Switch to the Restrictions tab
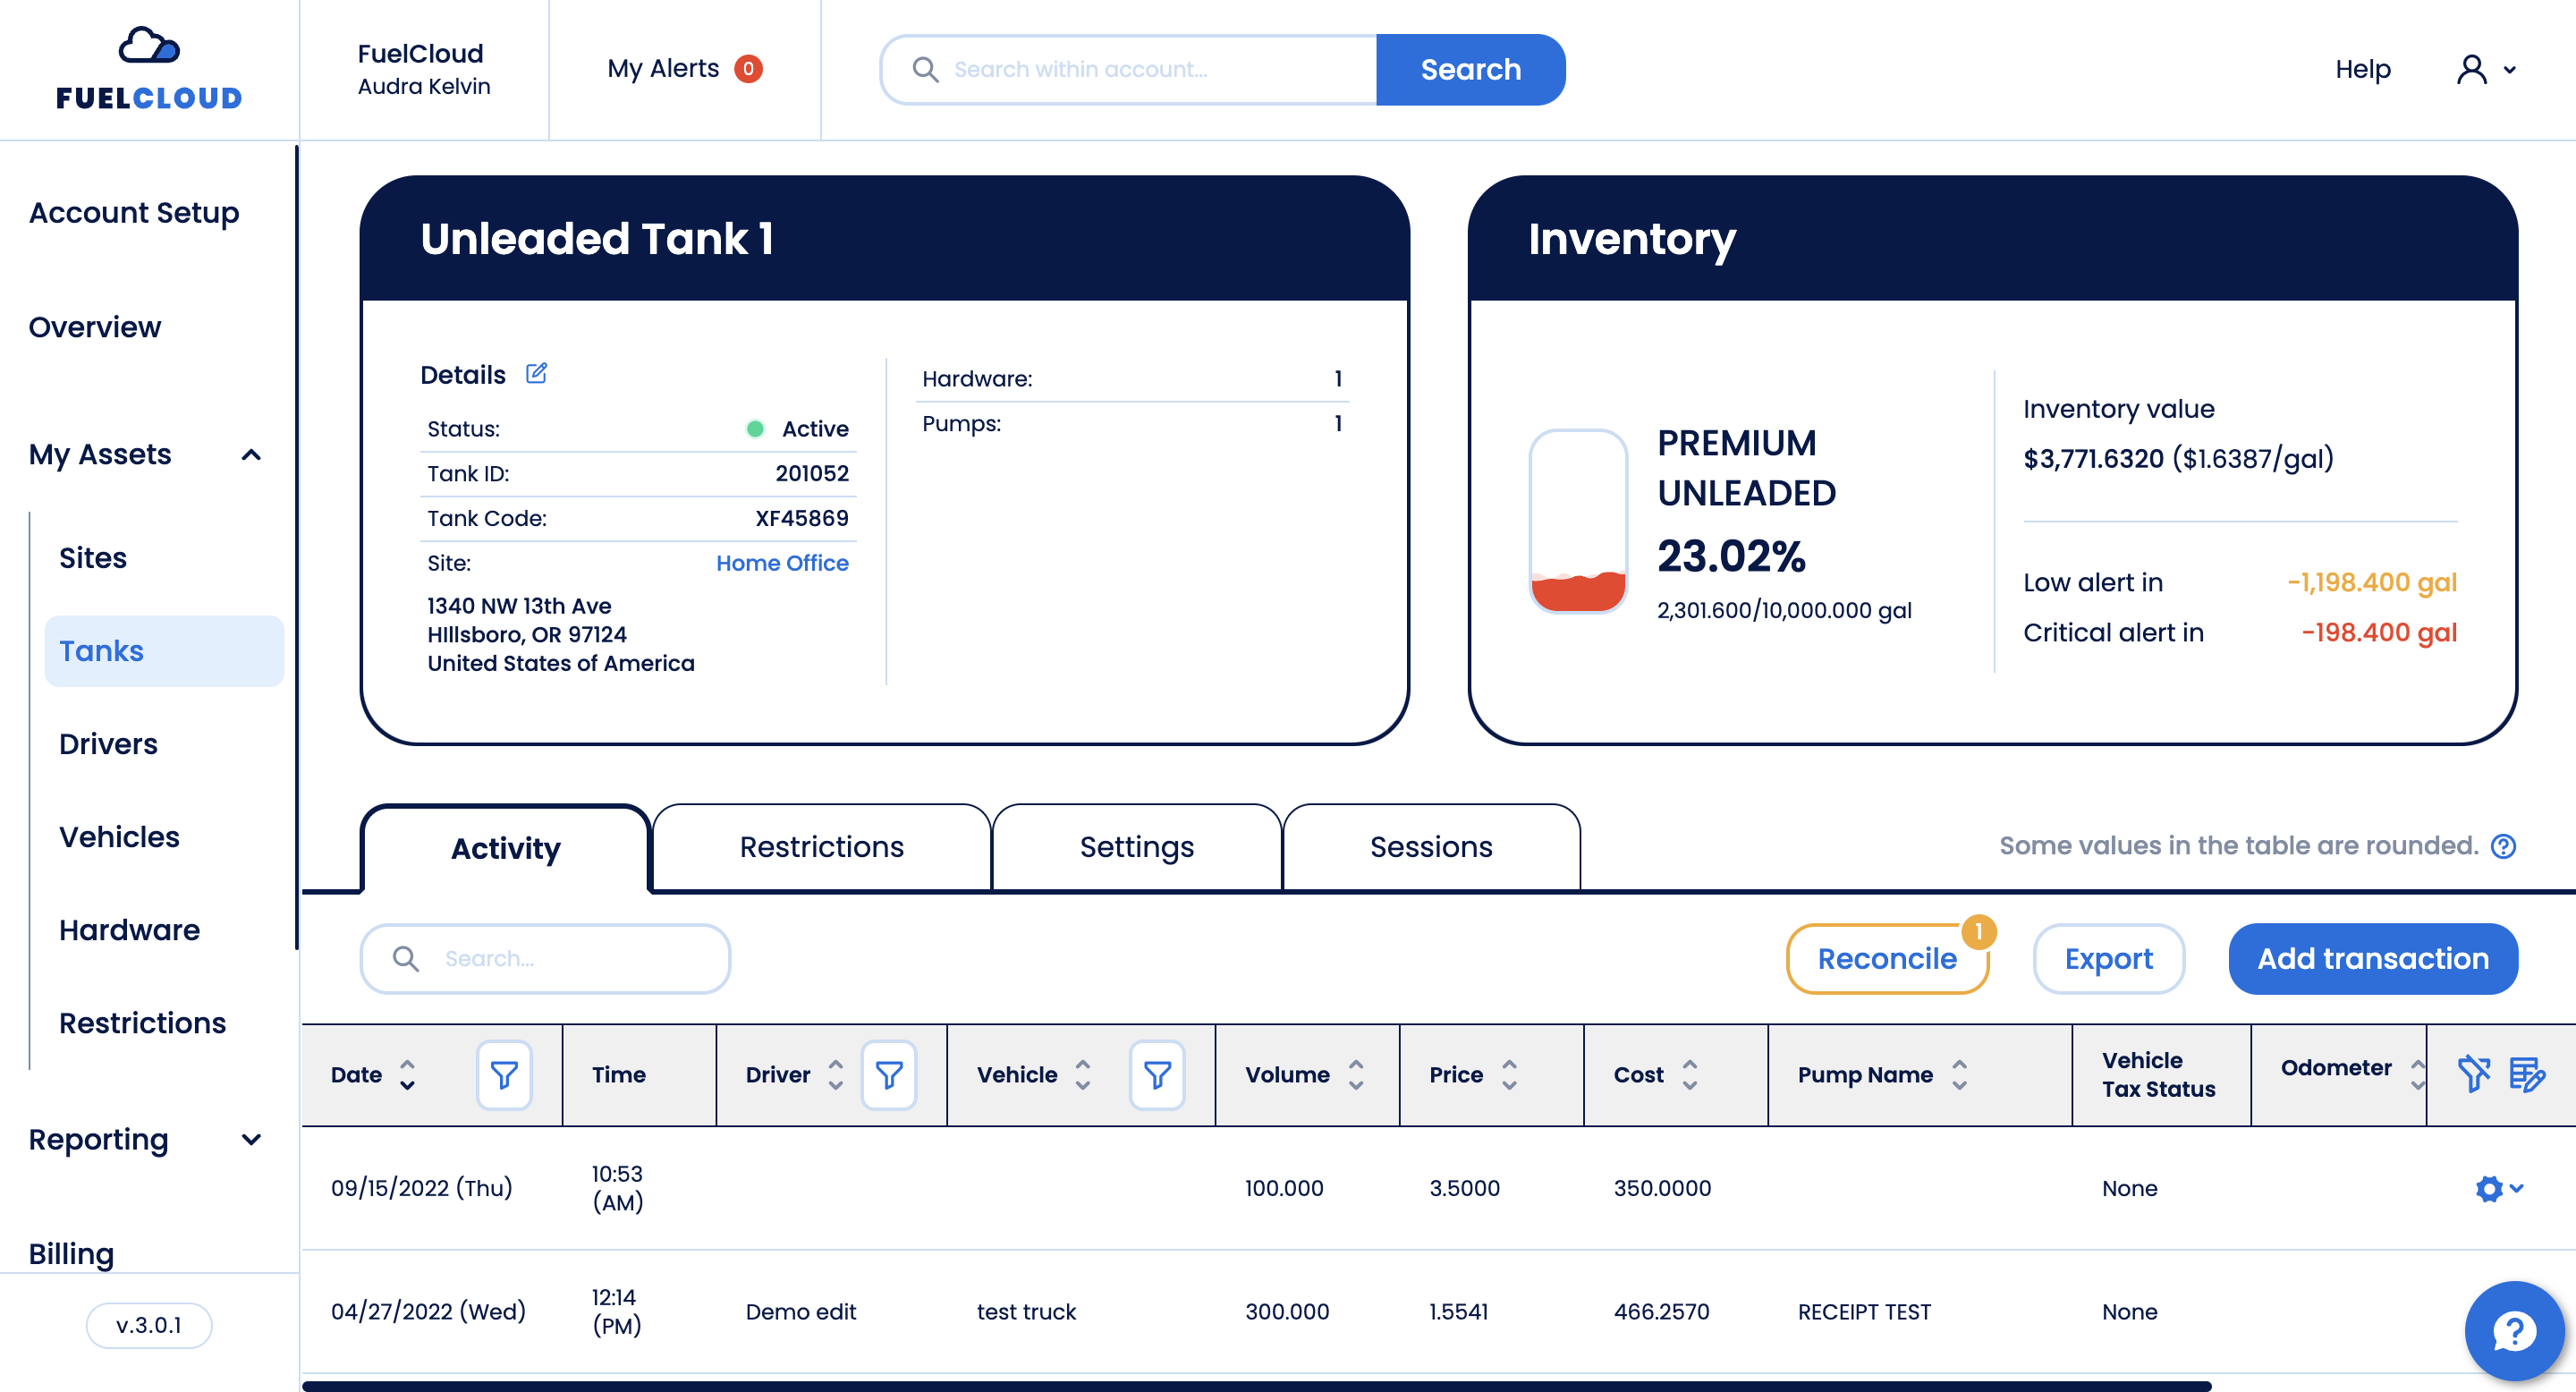Image resolution: width=2576 pixels, height=1392 pixels. click(821, 847)
